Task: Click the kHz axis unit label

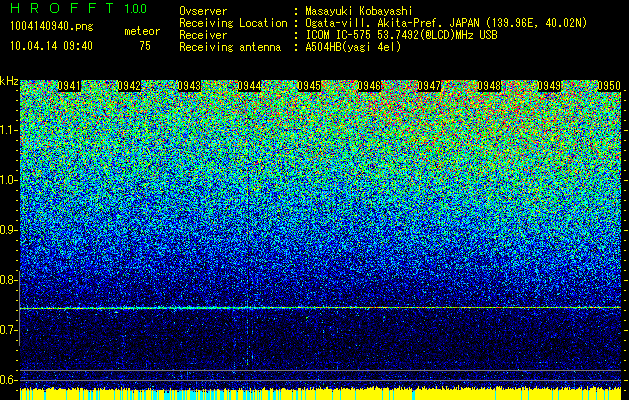Action: (9, 81)
